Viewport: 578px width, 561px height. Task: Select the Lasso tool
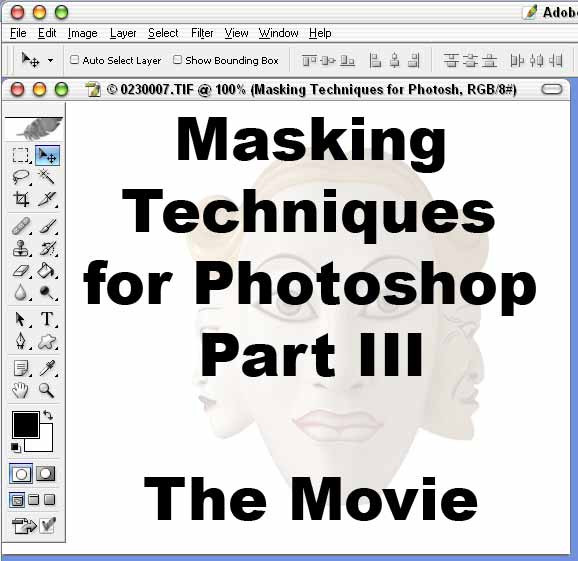point(21,177)
